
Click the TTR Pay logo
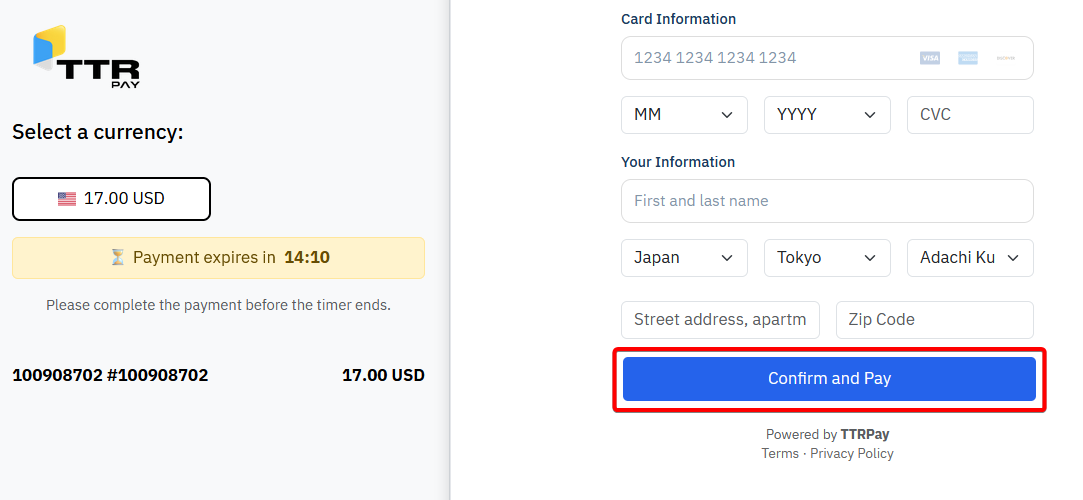[86, 57]
